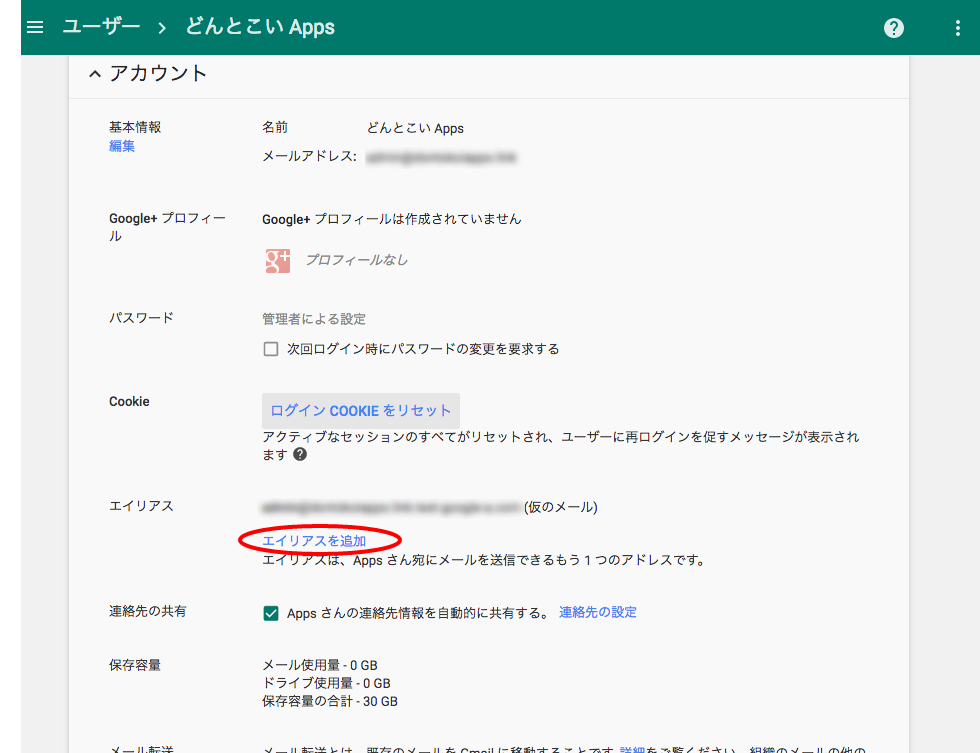This screenshot has width=980, height=753.
Task: Click メール使用量 - 0 GB text
Action: pos(320,665)
